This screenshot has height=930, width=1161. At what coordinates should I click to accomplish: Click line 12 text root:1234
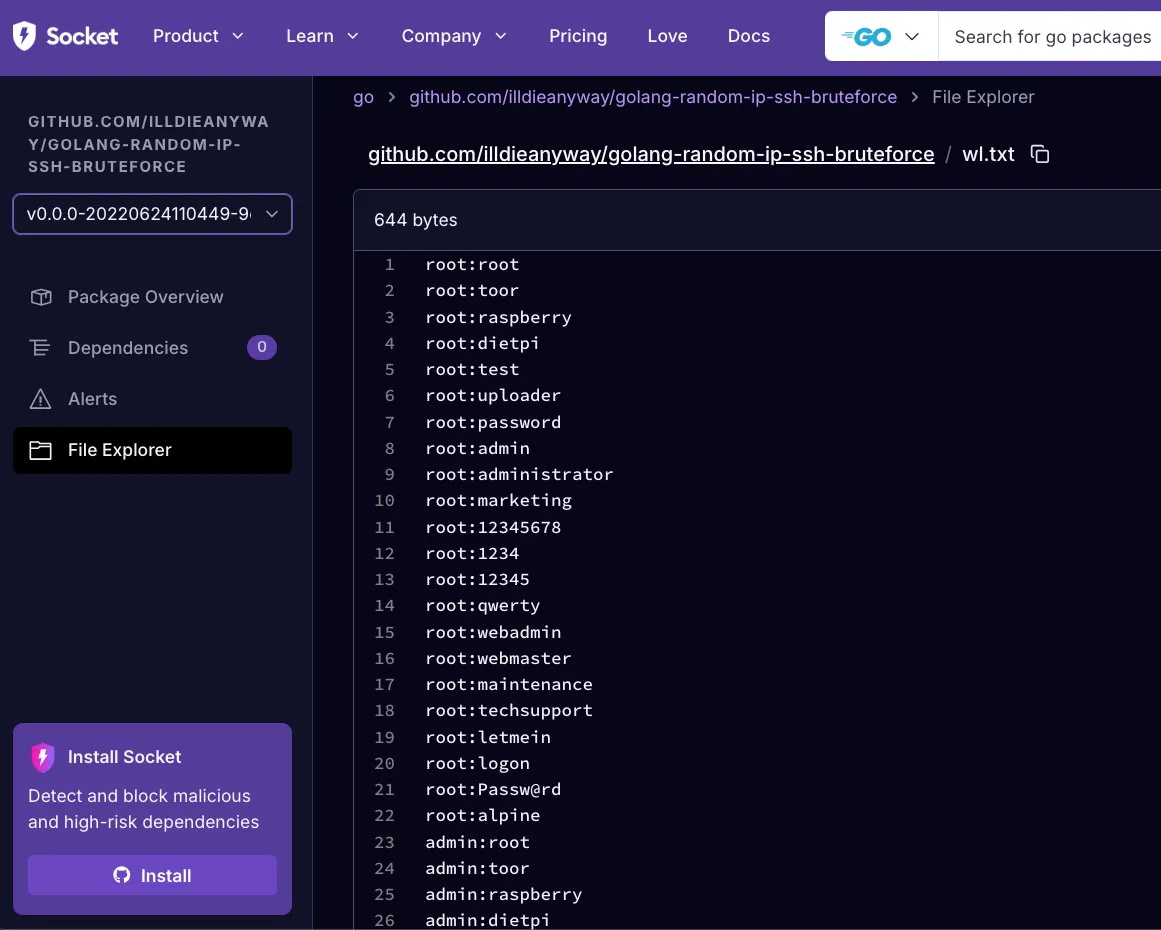472,553
